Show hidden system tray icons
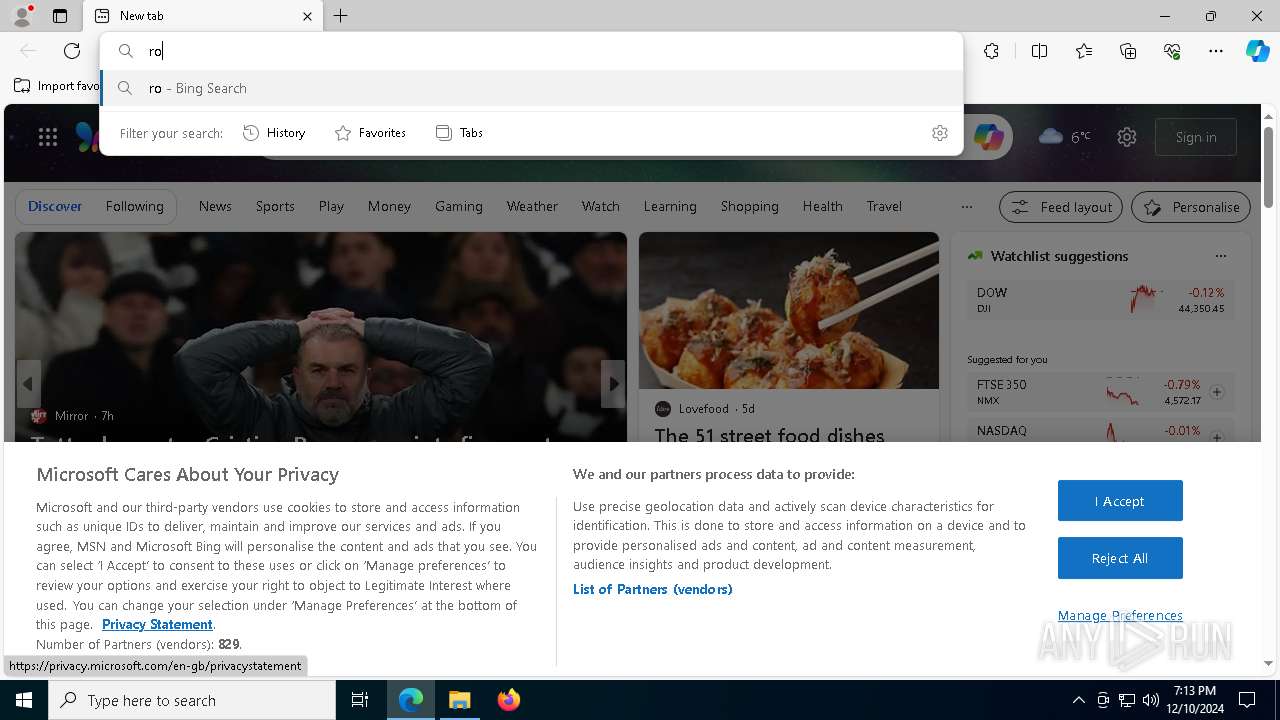Viewport: 1280px width, 720px height. click(x=1078, y=700)
